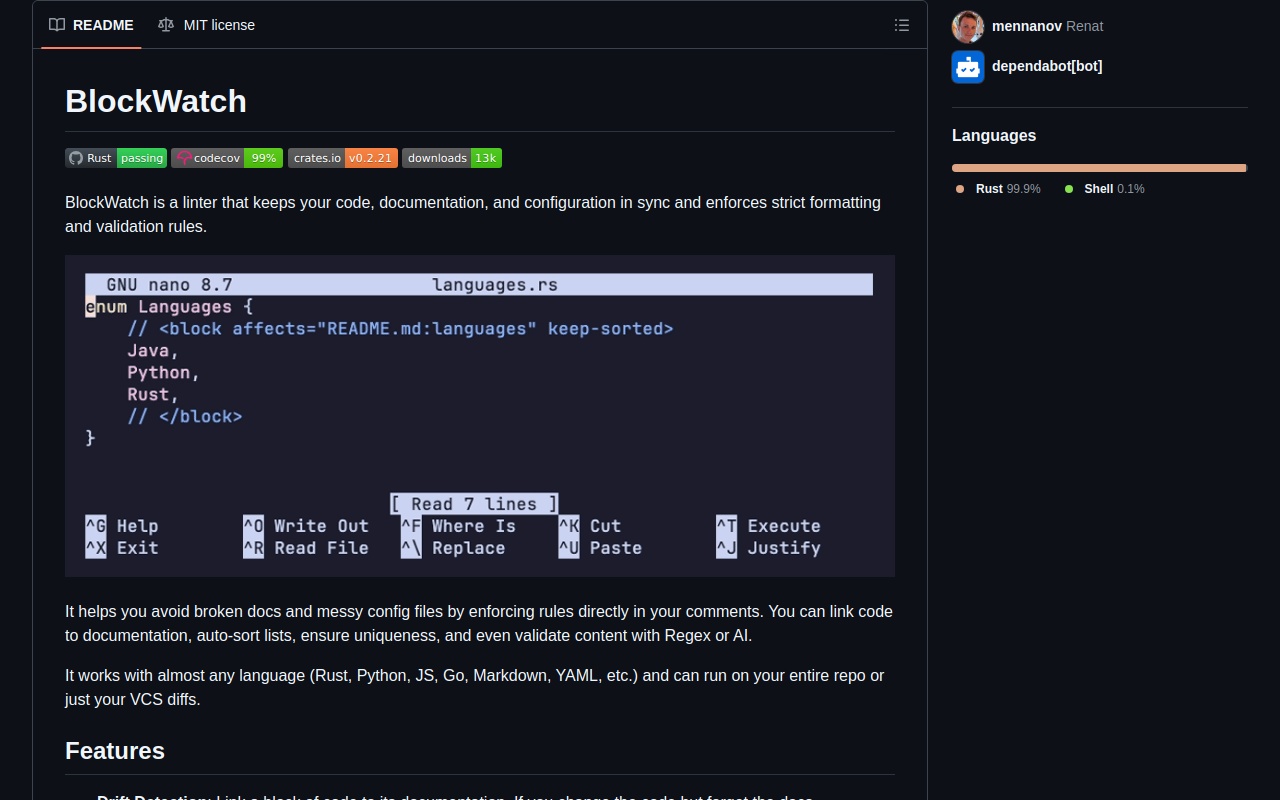Open contributor link dependabot[bot]

click(x=1047, y=66)
